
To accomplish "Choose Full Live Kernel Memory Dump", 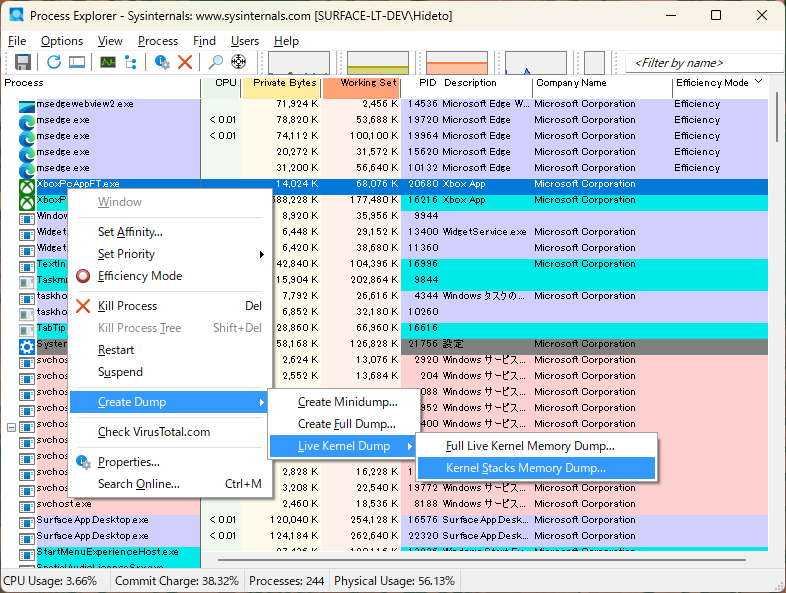I will 536,446.
